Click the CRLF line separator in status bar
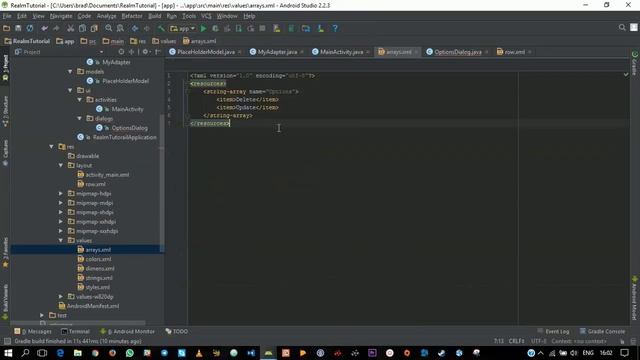 516,342
